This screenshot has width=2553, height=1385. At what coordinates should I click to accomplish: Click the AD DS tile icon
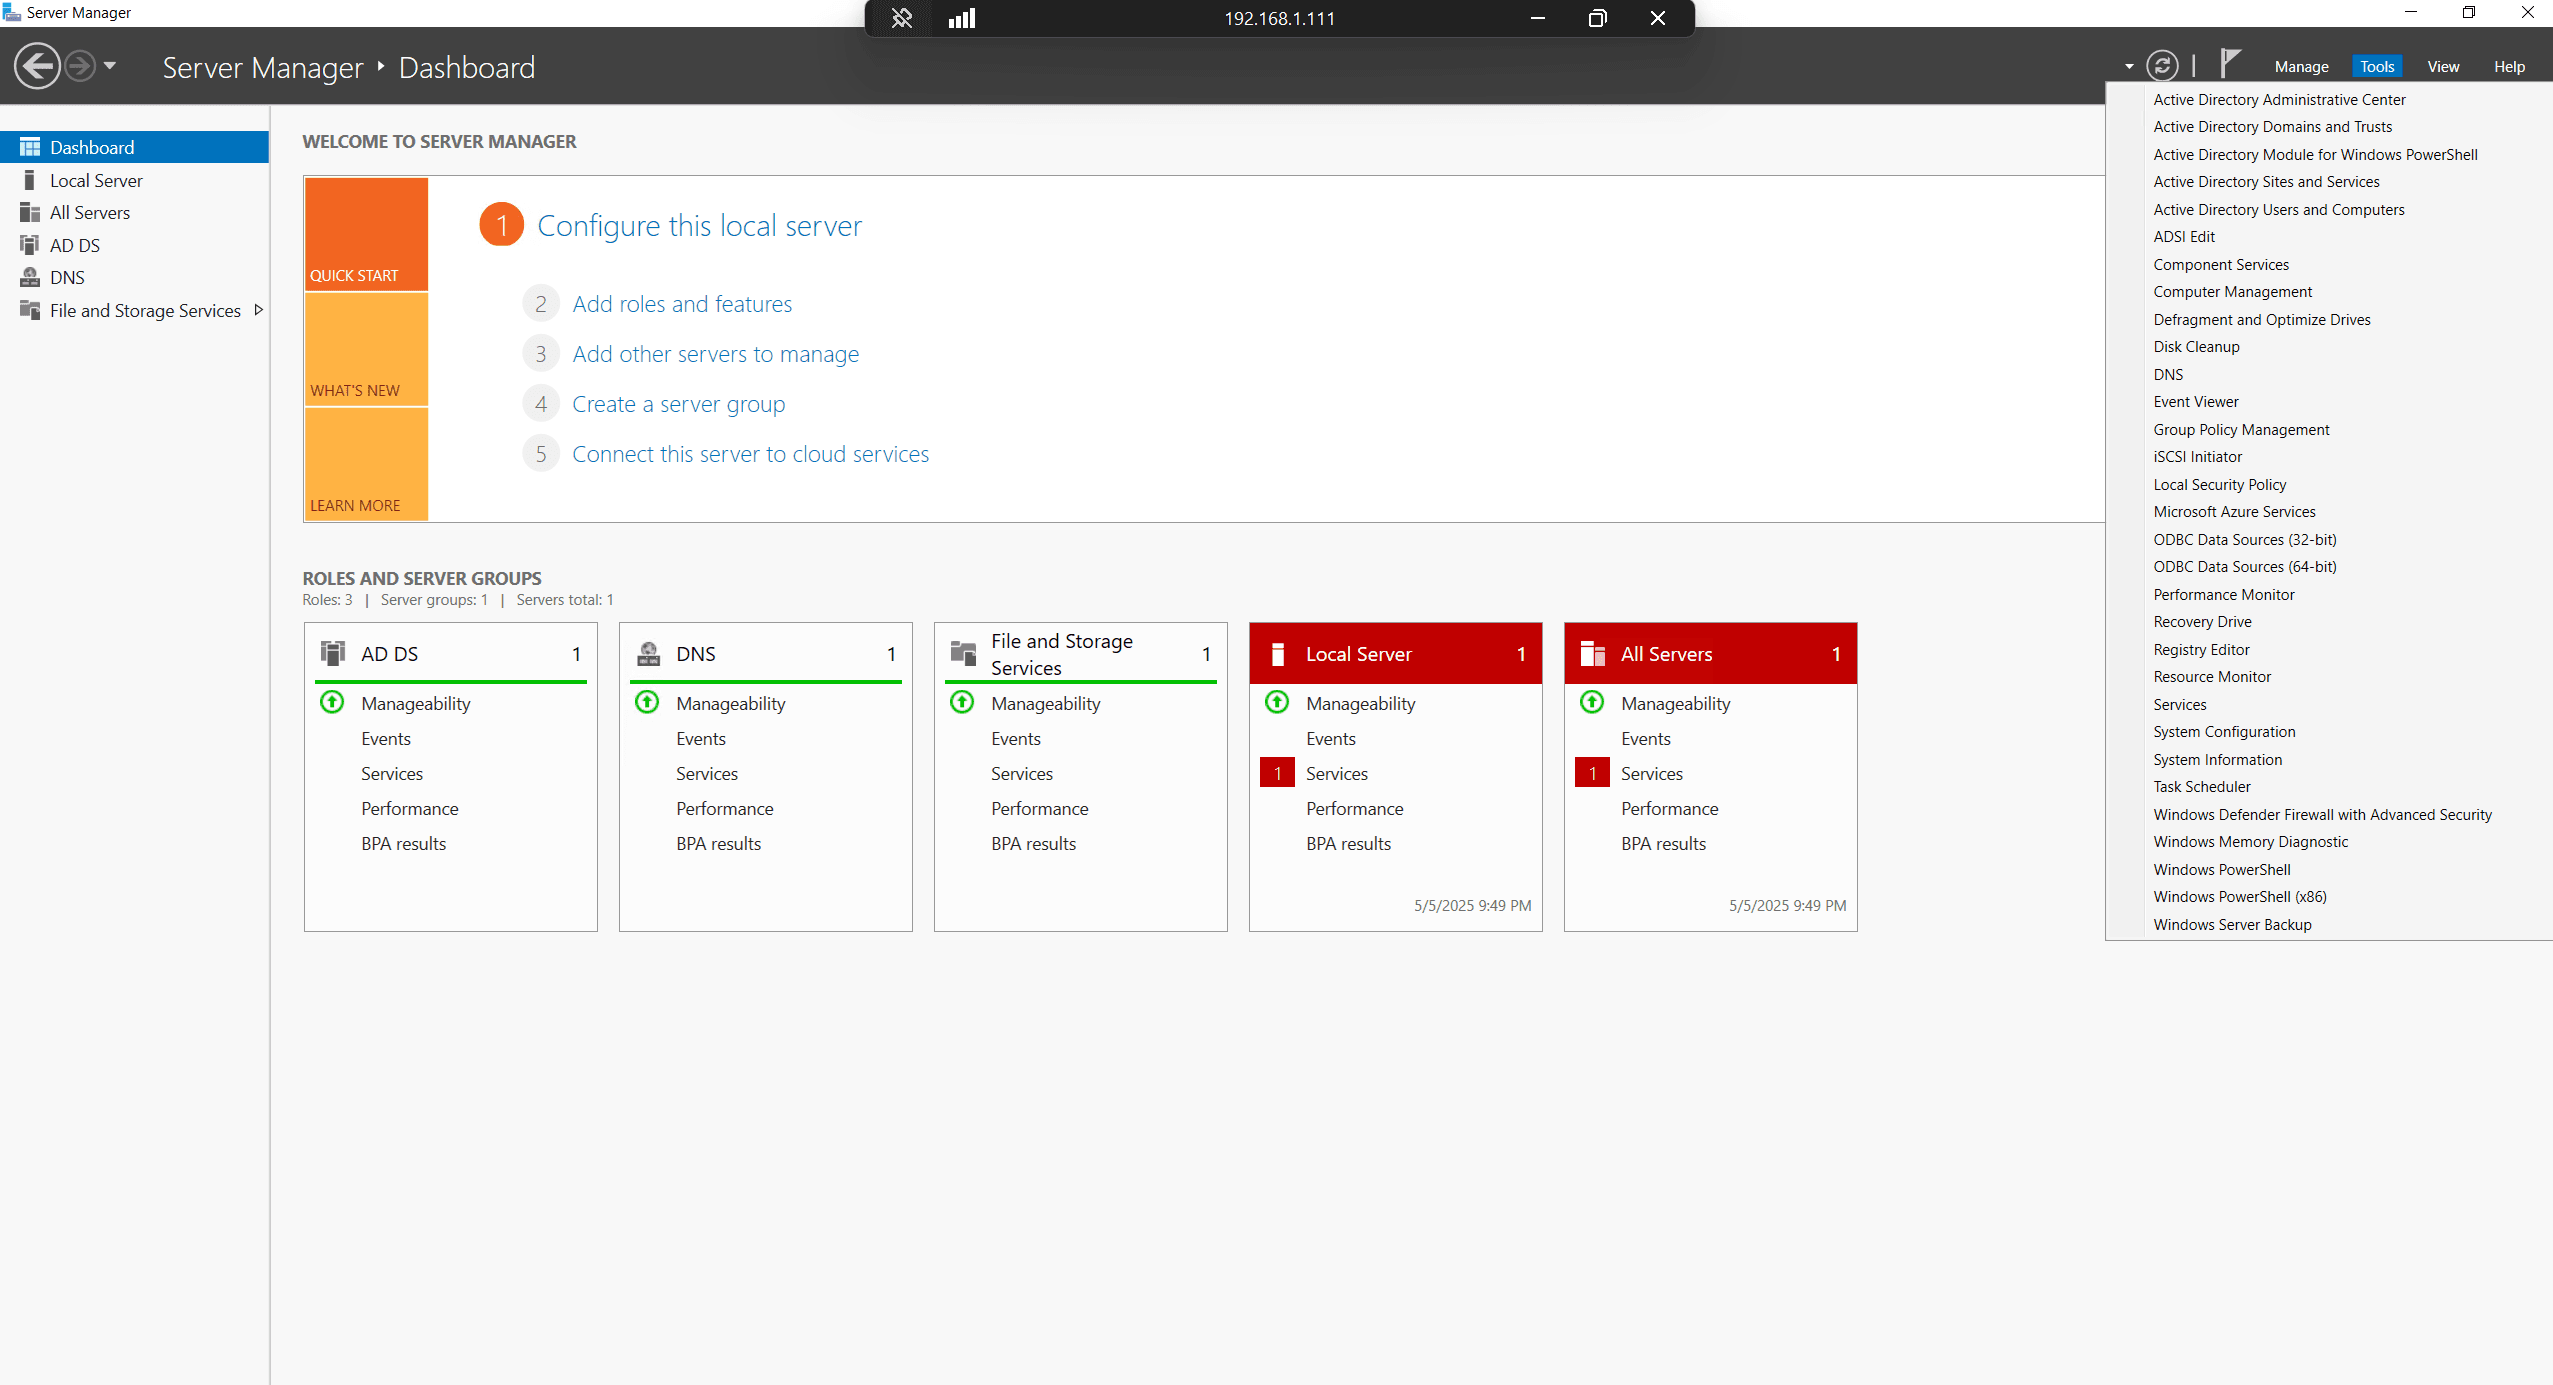(x=333, y=654)
